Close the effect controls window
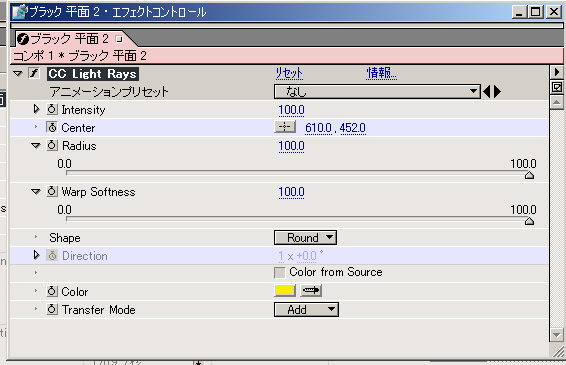The height and width of the screenshot is (365, 566). click(x=554, y=12)
